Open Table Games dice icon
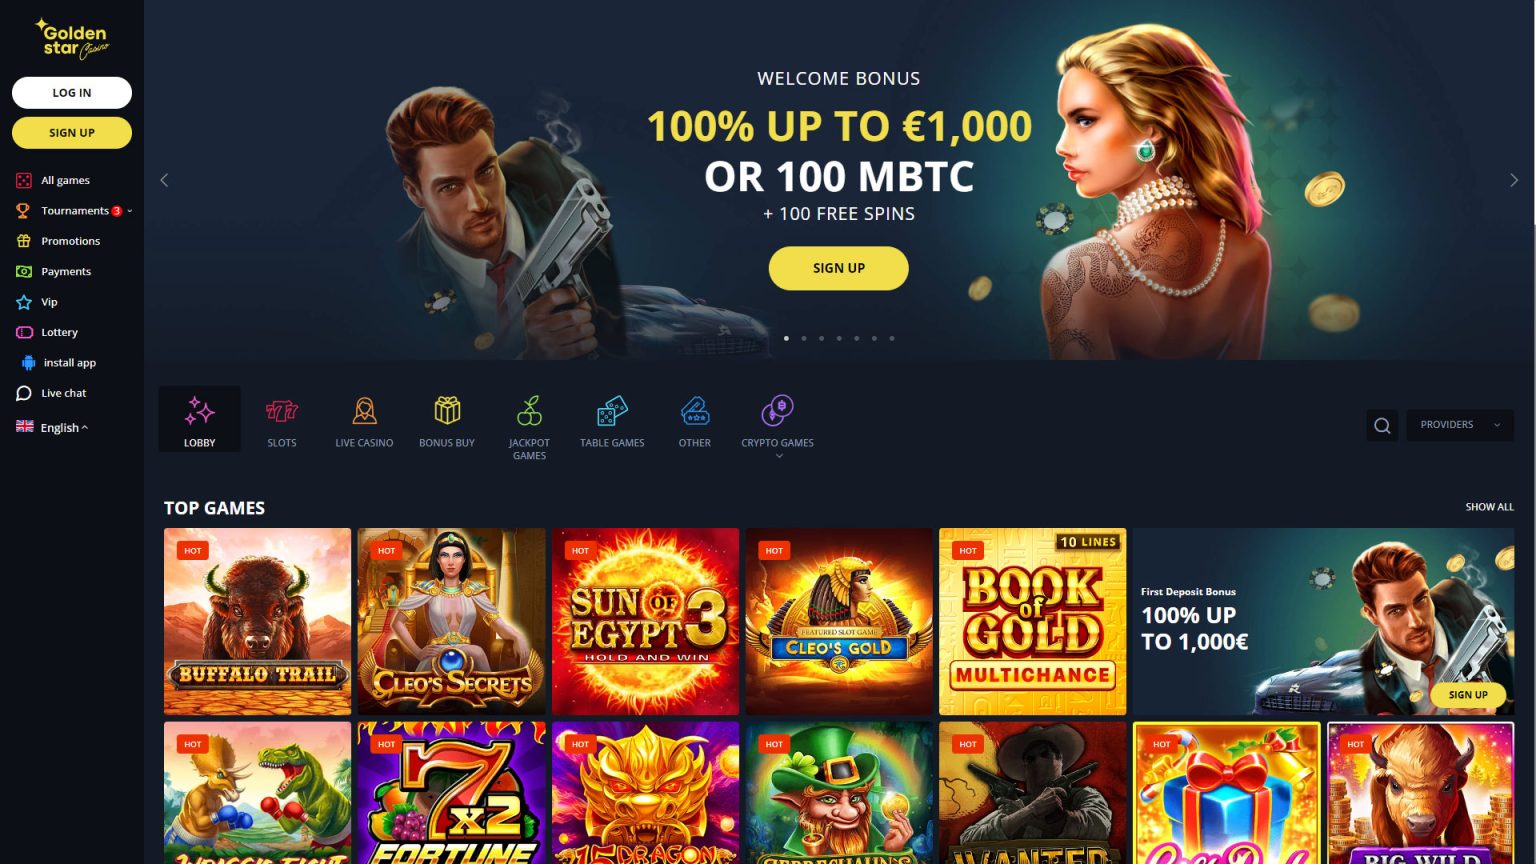This screenshot has width=1536, height=864. (612, 411)
